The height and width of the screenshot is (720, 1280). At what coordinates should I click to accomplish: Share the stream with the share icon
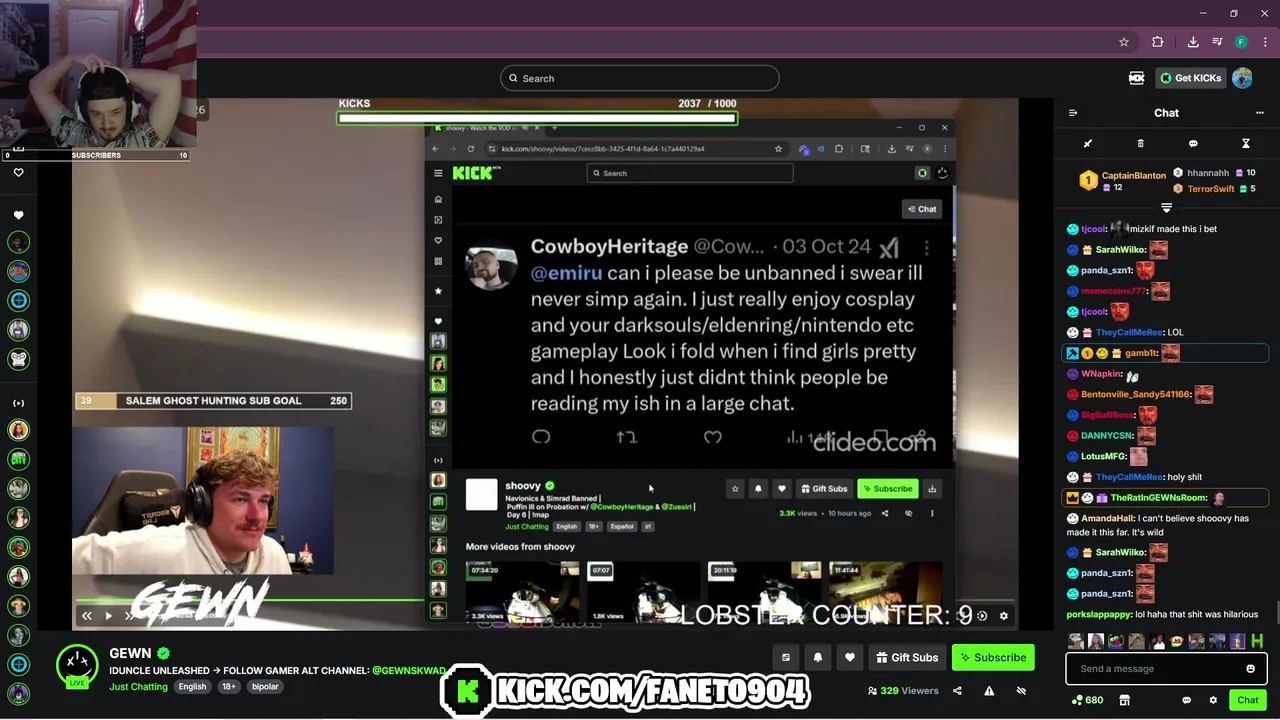957,691
